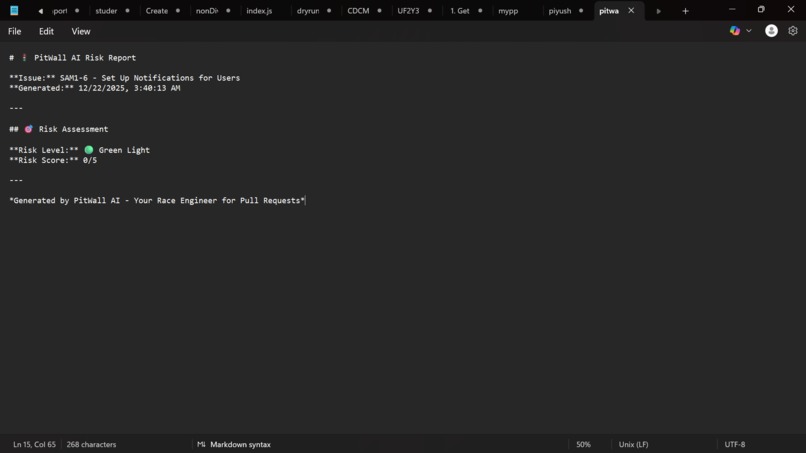Click the Risk Score 0/5 line
The height and width of the screenshot is (453, 806).
point(53,160)
